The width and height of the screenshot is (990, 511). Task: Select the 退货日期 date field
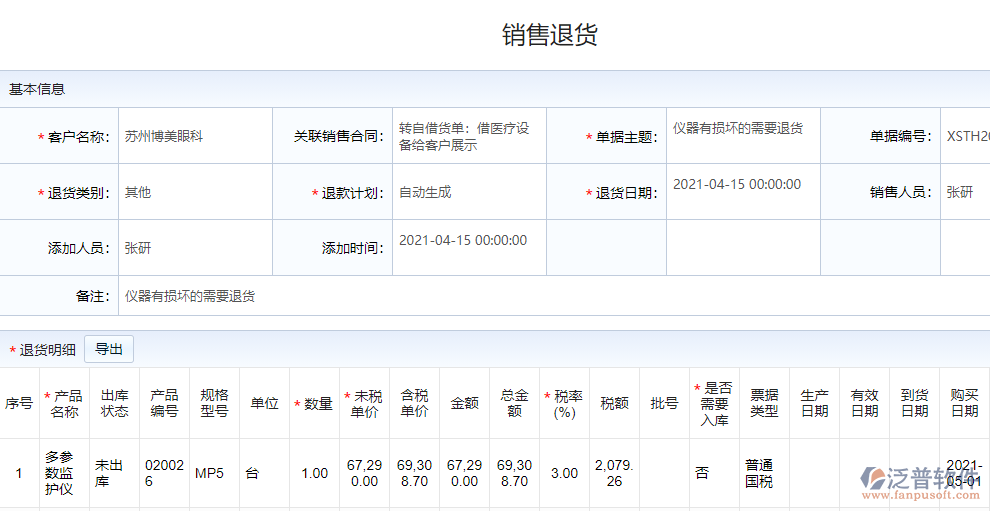pyautogui.click(x=737, y=185)
